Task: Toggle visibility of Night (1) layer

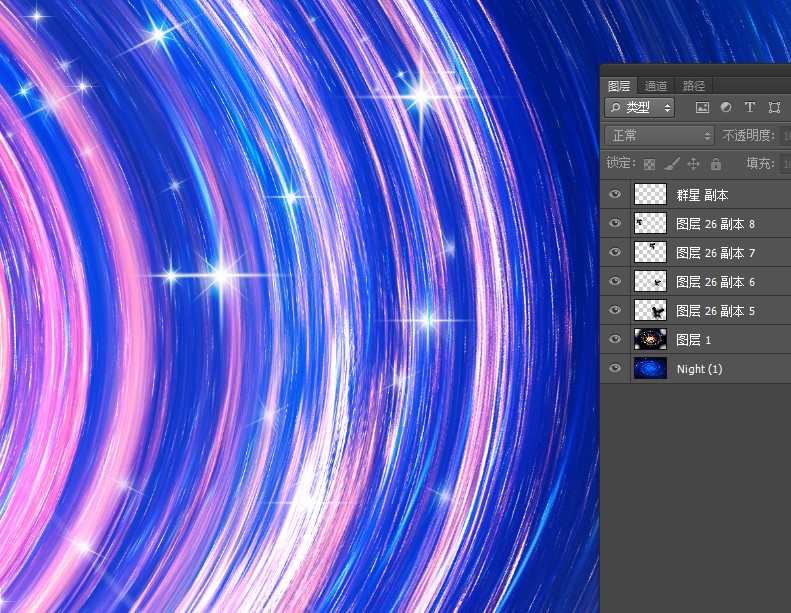Action: [x=615, y=368]
